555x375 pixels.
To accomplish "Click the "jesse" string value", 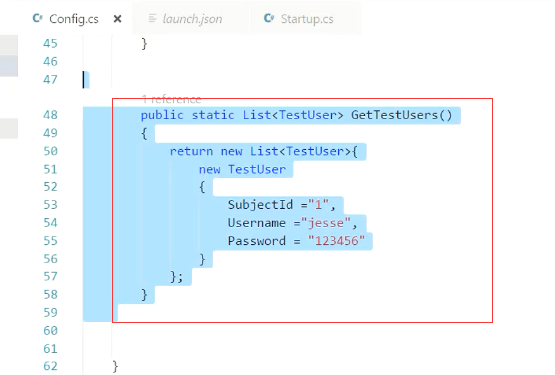I will (x=326, y=223).
